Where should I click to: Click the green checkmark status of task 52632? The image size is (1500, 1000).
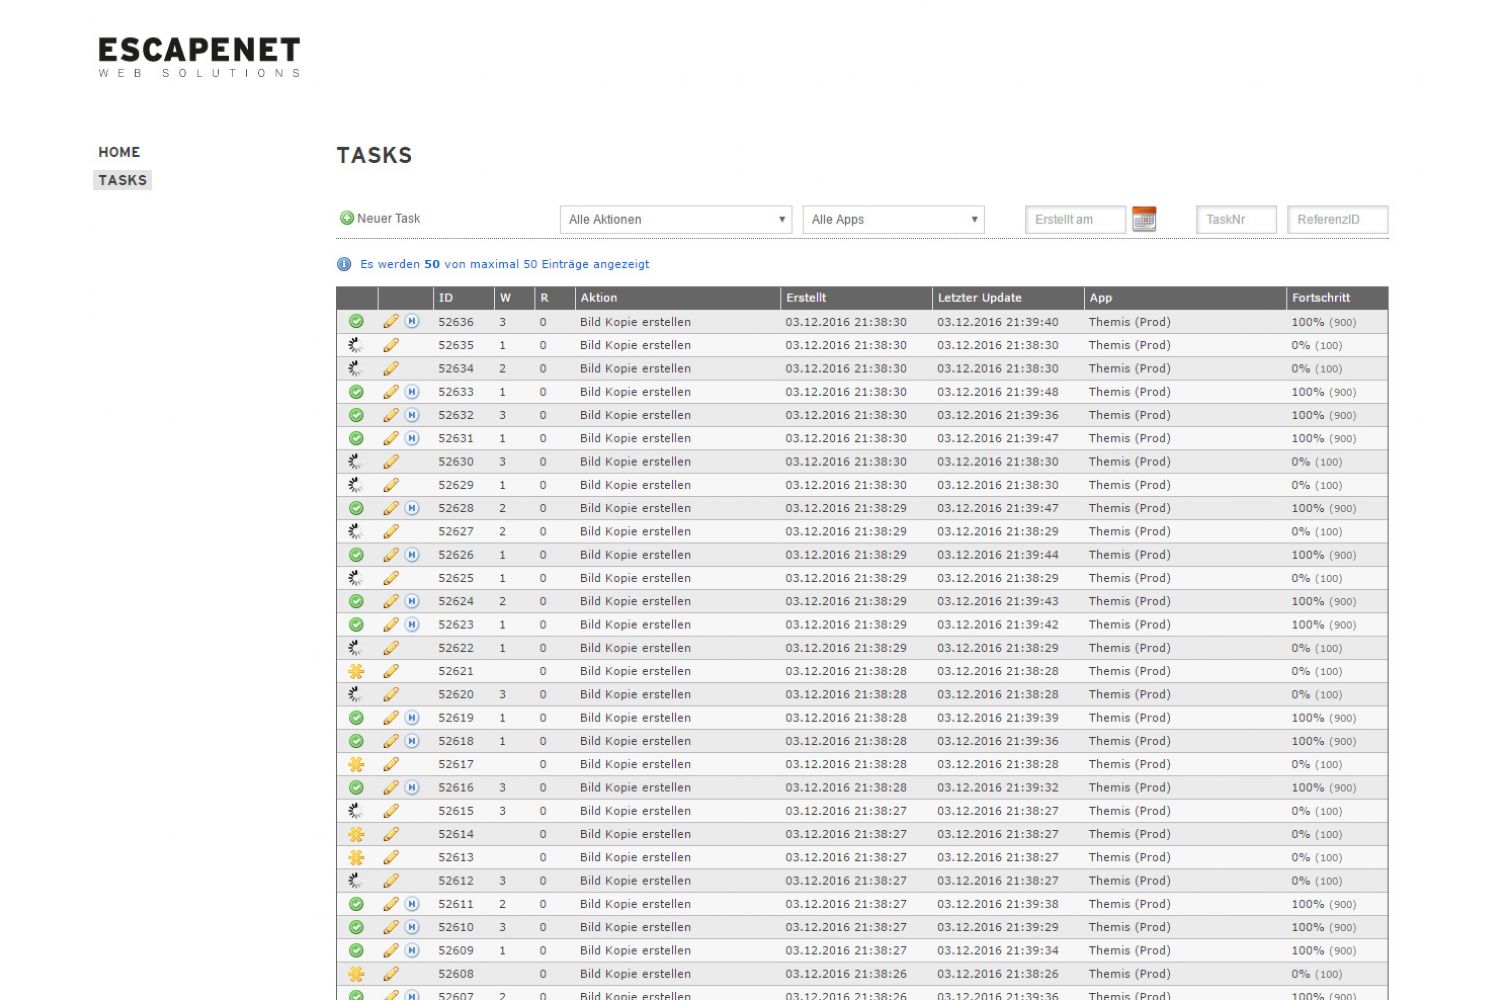[x=356, y=415]
